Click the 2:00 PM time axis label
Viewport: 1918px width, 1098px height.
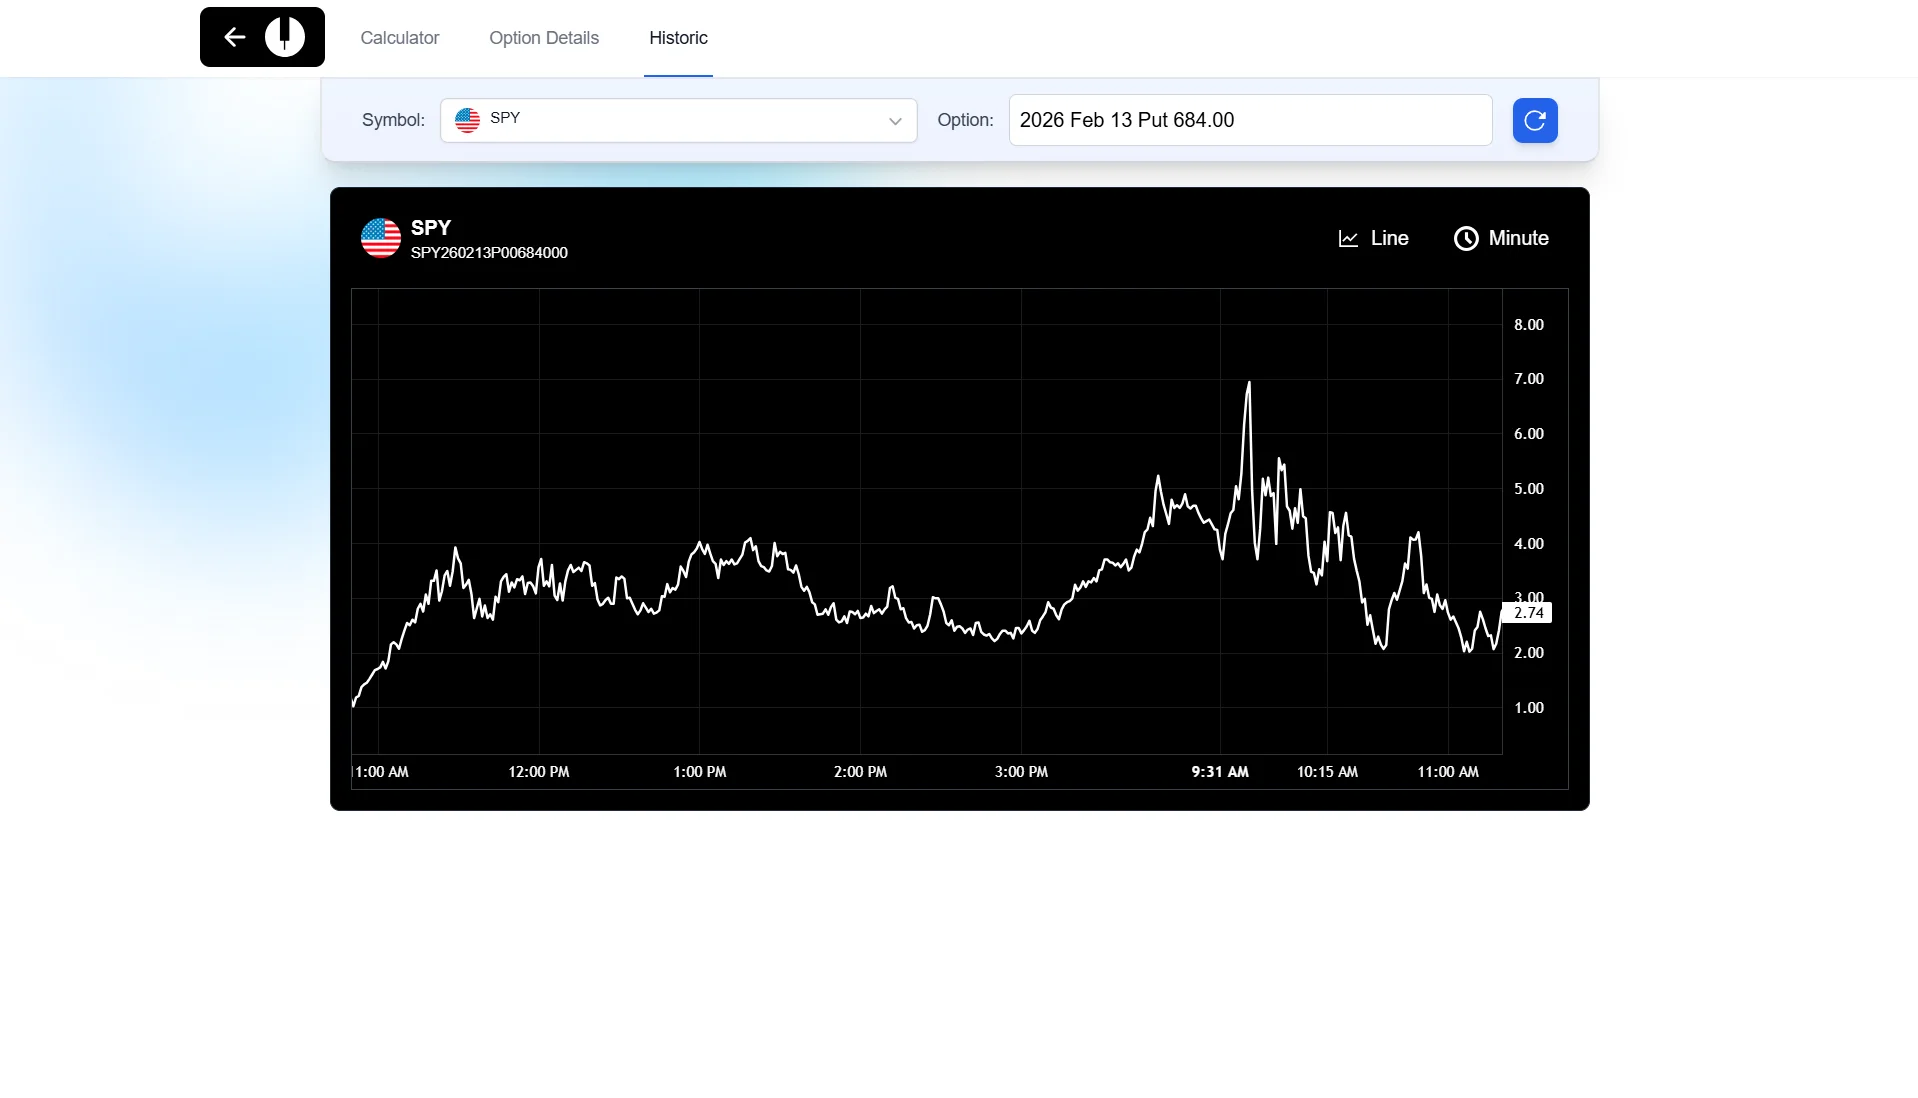pyautogui.click(x=860, y=772)
